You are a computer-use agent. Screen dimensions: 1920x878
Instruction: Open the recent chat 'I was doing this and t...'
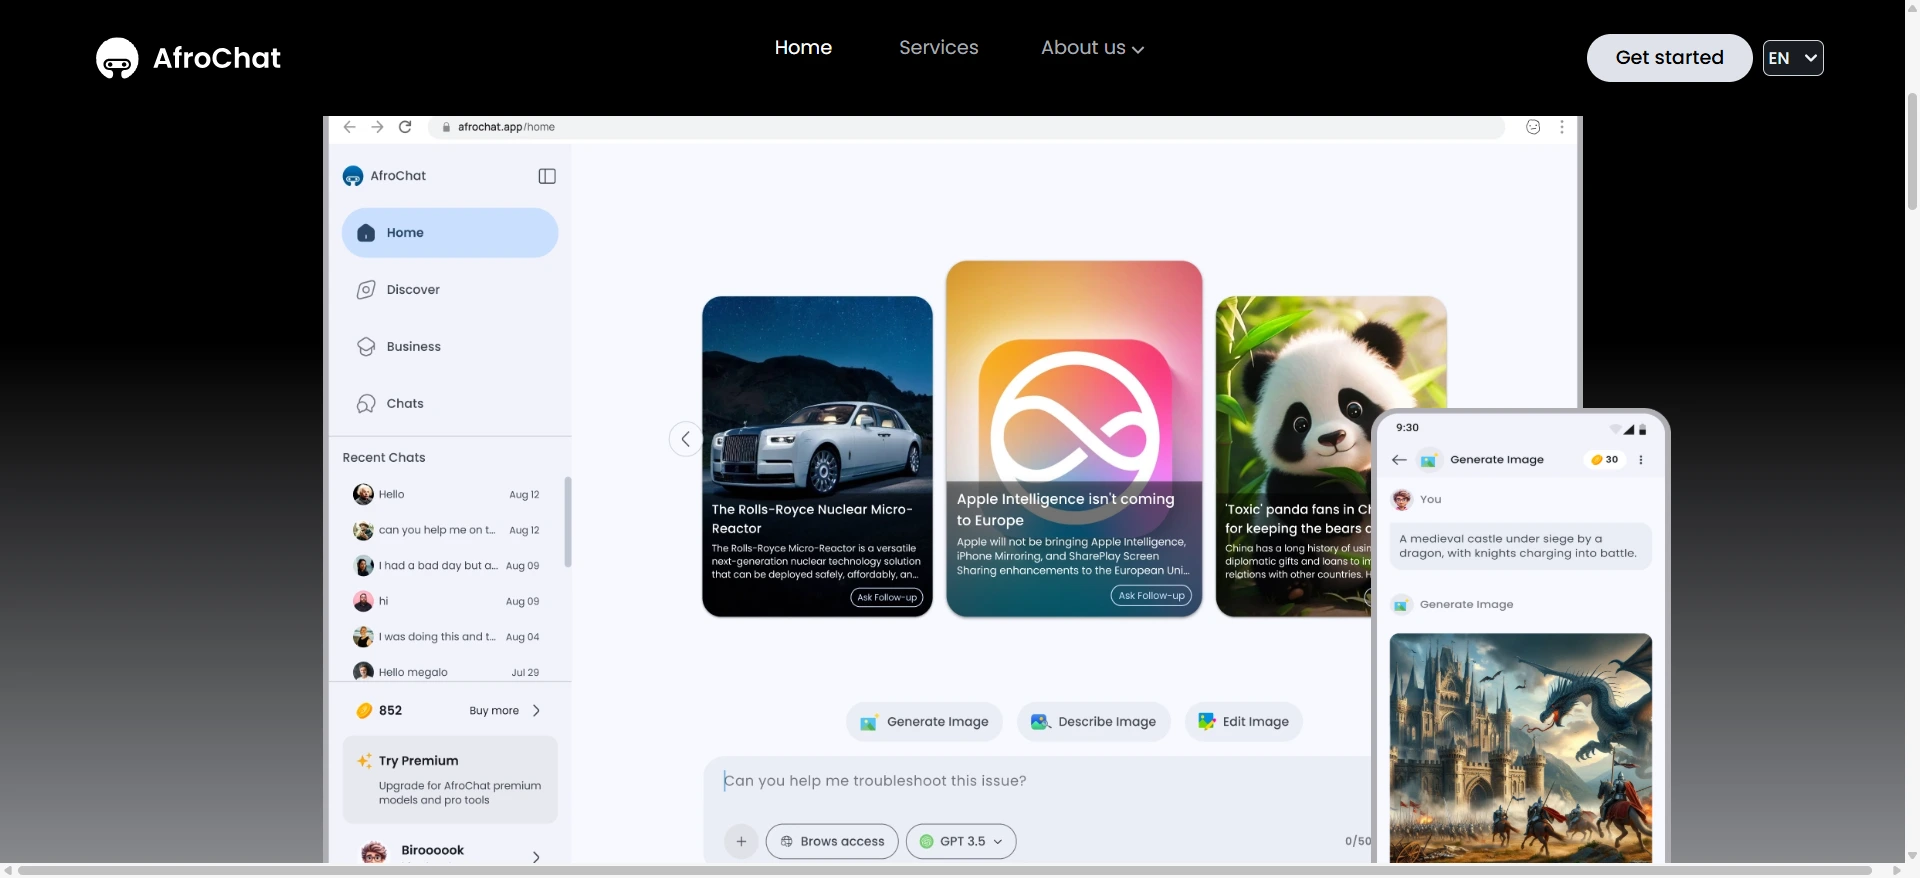click(447, 637)
